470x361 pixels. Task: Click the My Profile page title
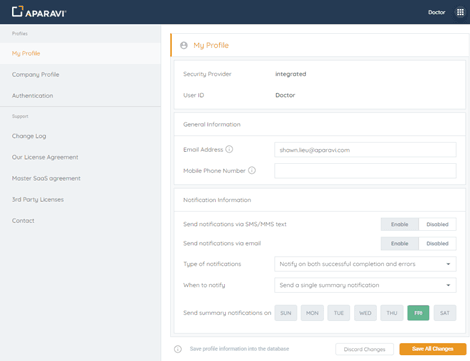(211, 45)
